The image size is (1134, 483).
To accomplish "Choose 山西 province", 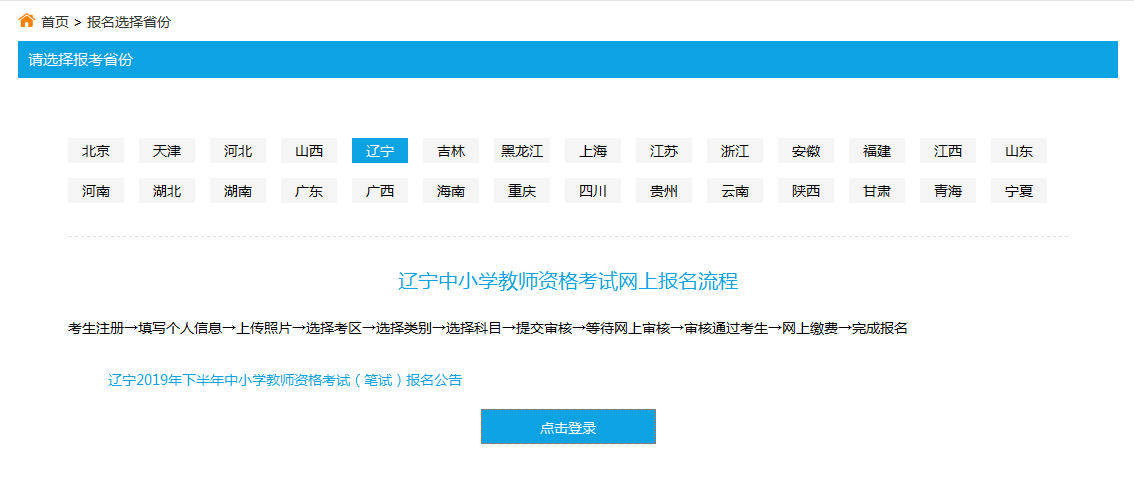I will coord(309,150).
